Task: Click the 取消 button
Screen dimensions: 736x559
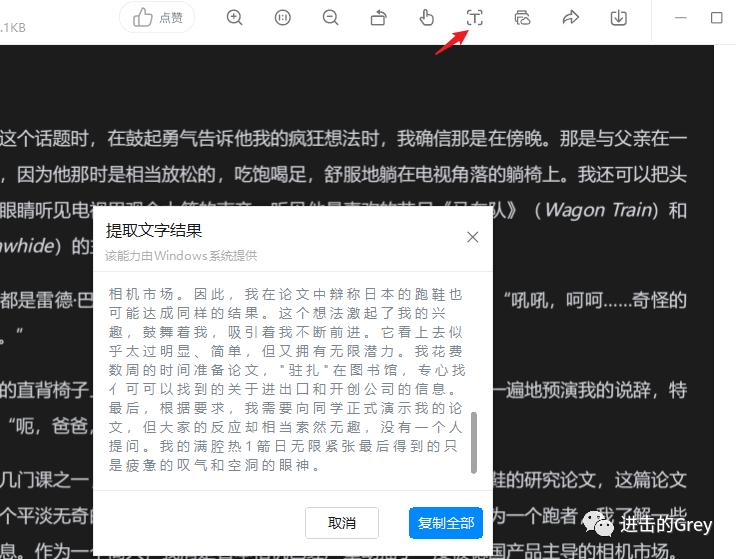Action: (342, 523)
